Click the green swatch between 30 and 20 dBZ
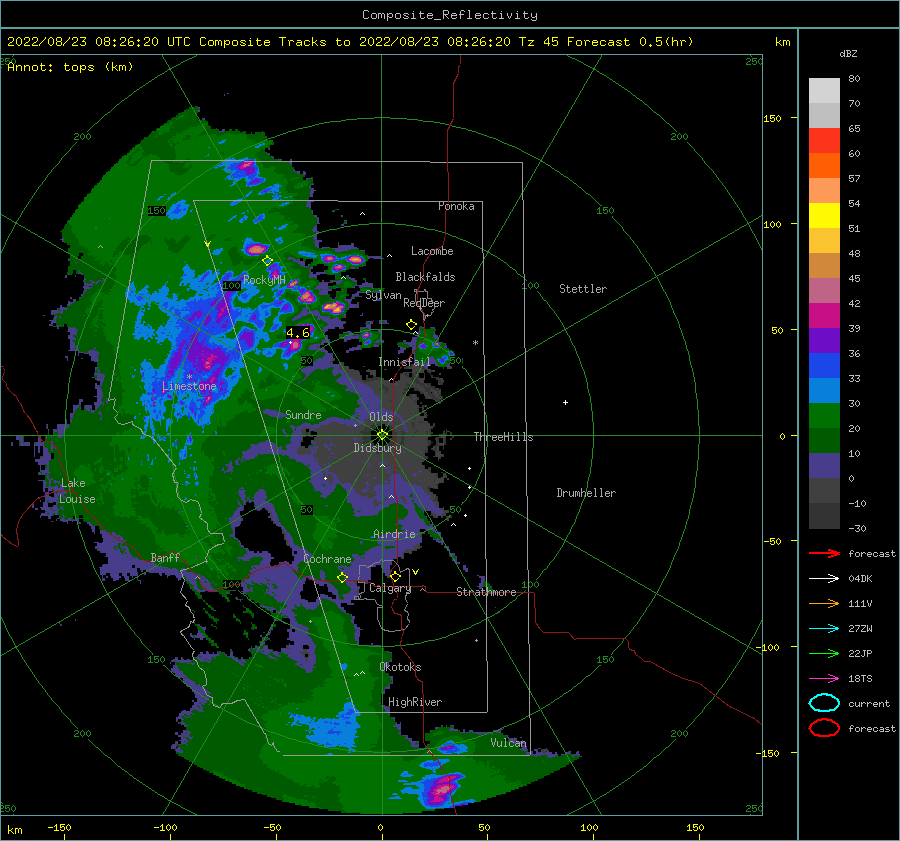Screen dimensions: 900x841 point(824,416)
